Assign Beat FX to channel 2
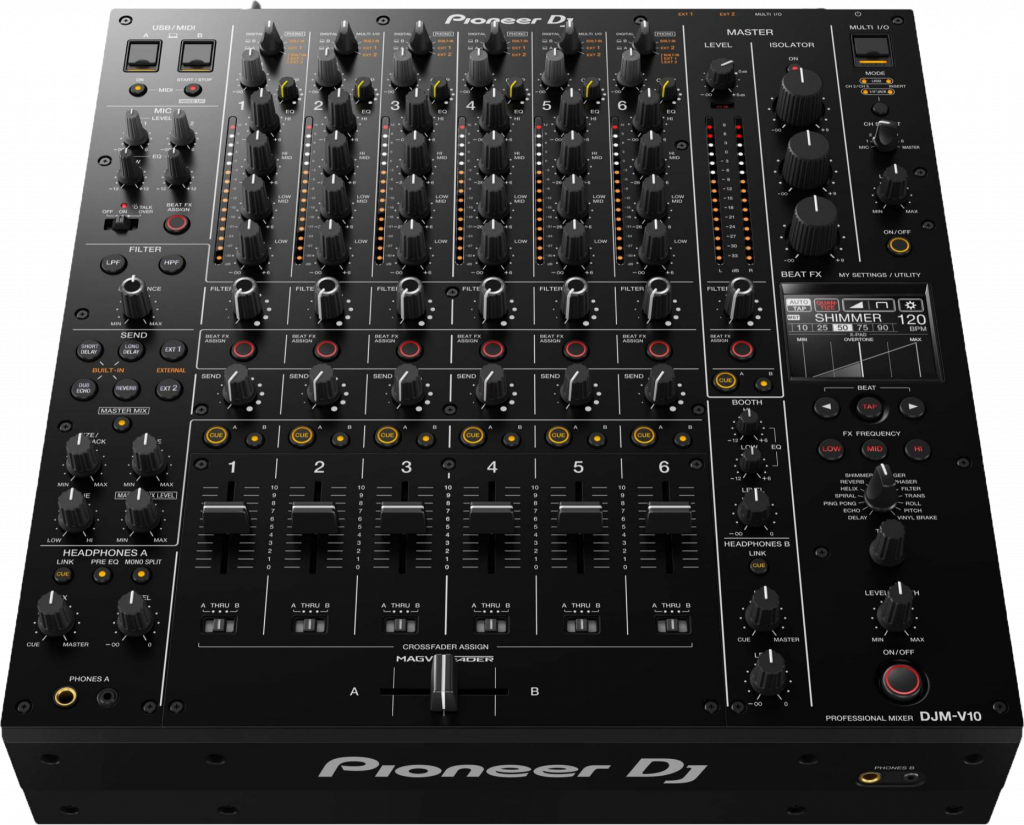1024x825 pixels. (326, 349)
